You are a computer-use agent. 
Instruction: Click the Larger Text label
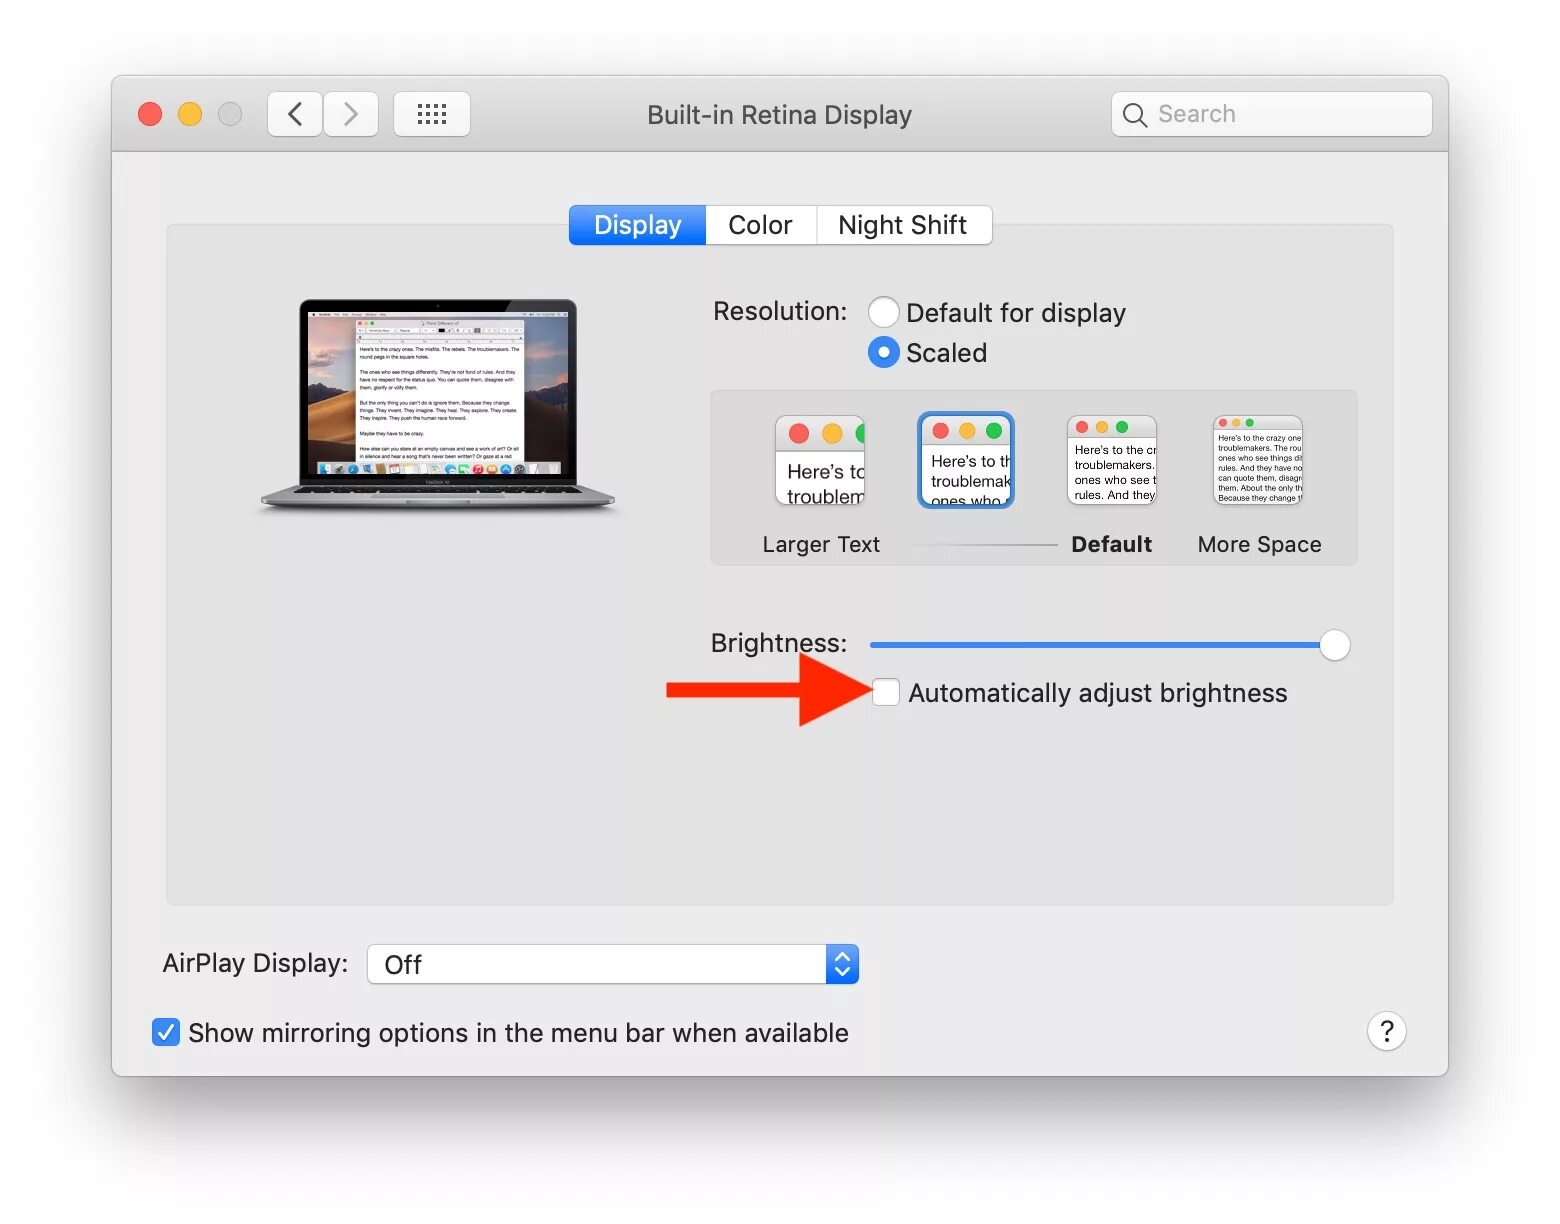click(x=821, y=544)
